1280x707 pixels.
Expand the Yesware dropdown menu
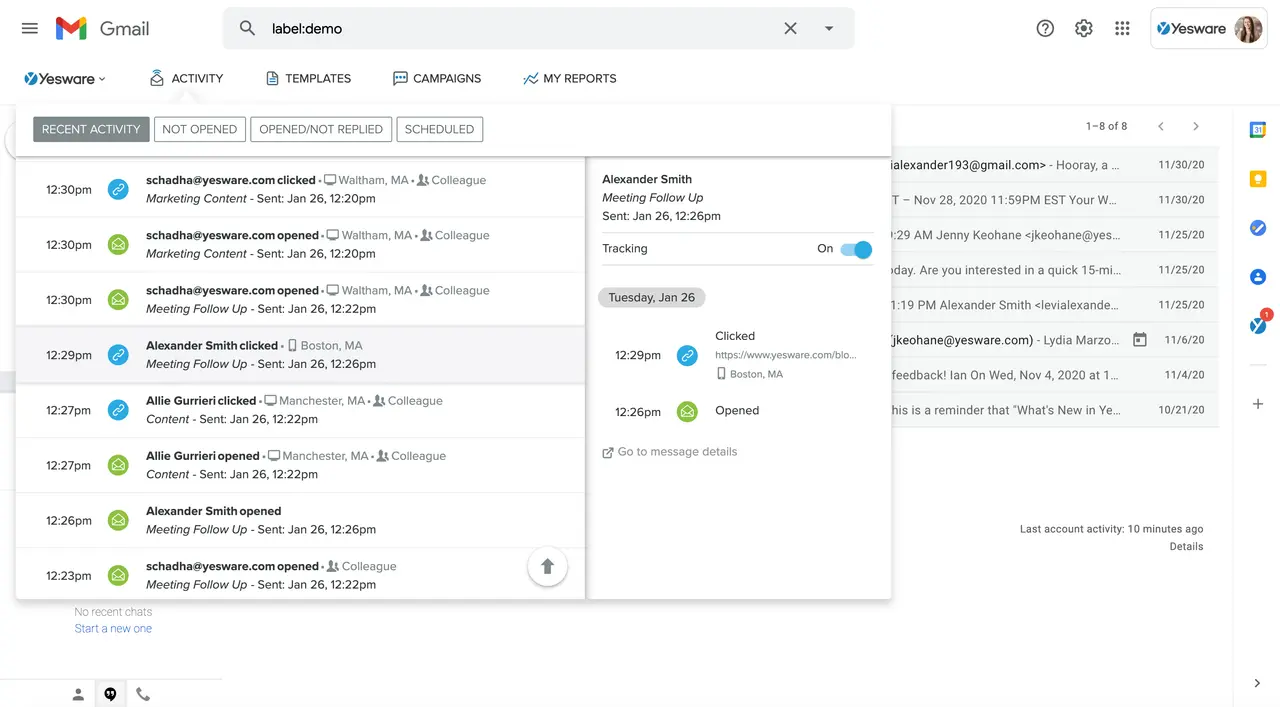[65, 78]
